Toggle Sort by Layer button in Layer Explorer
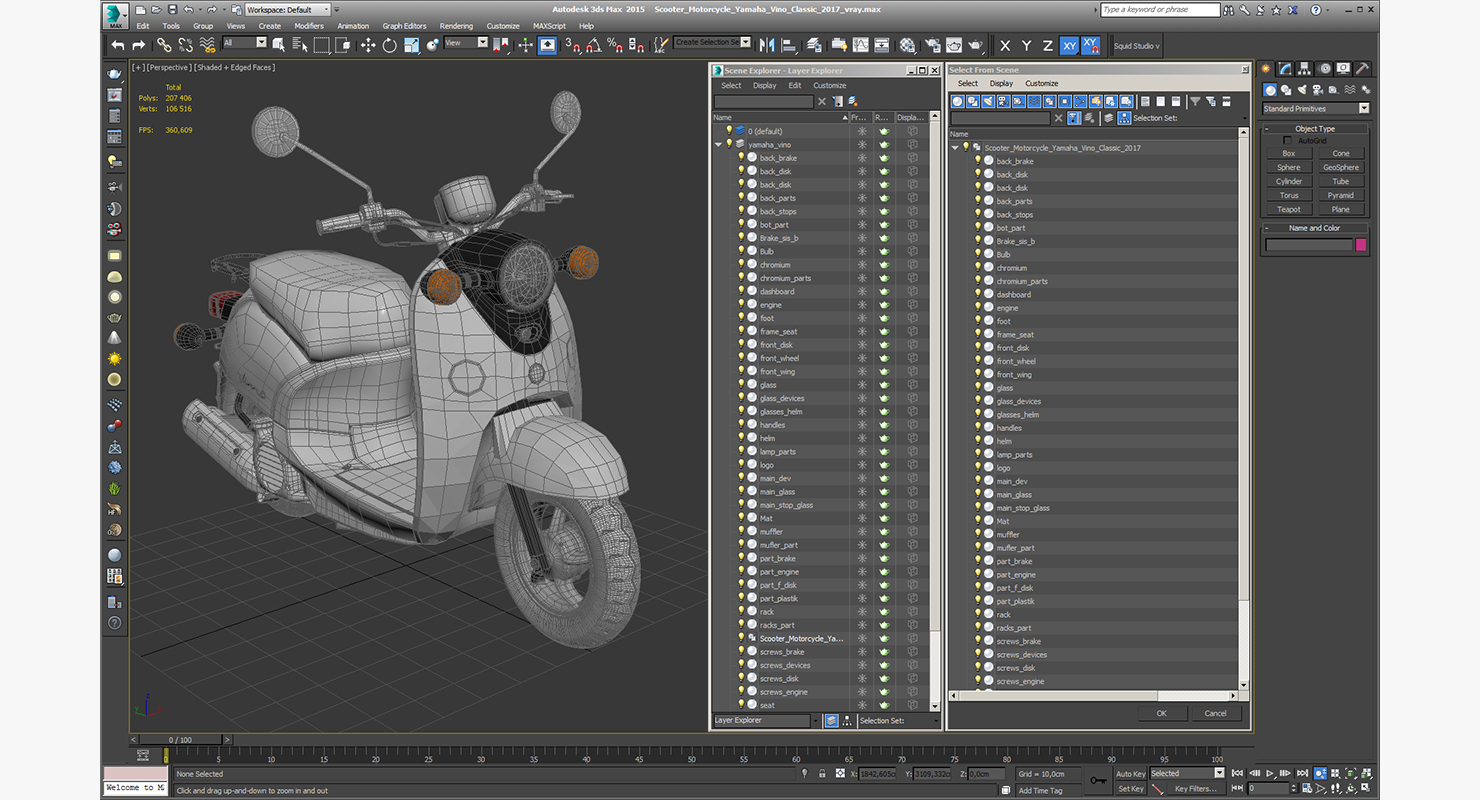Image resolution: width=1480 pixels, height=800 pixels. pos(831,720)
